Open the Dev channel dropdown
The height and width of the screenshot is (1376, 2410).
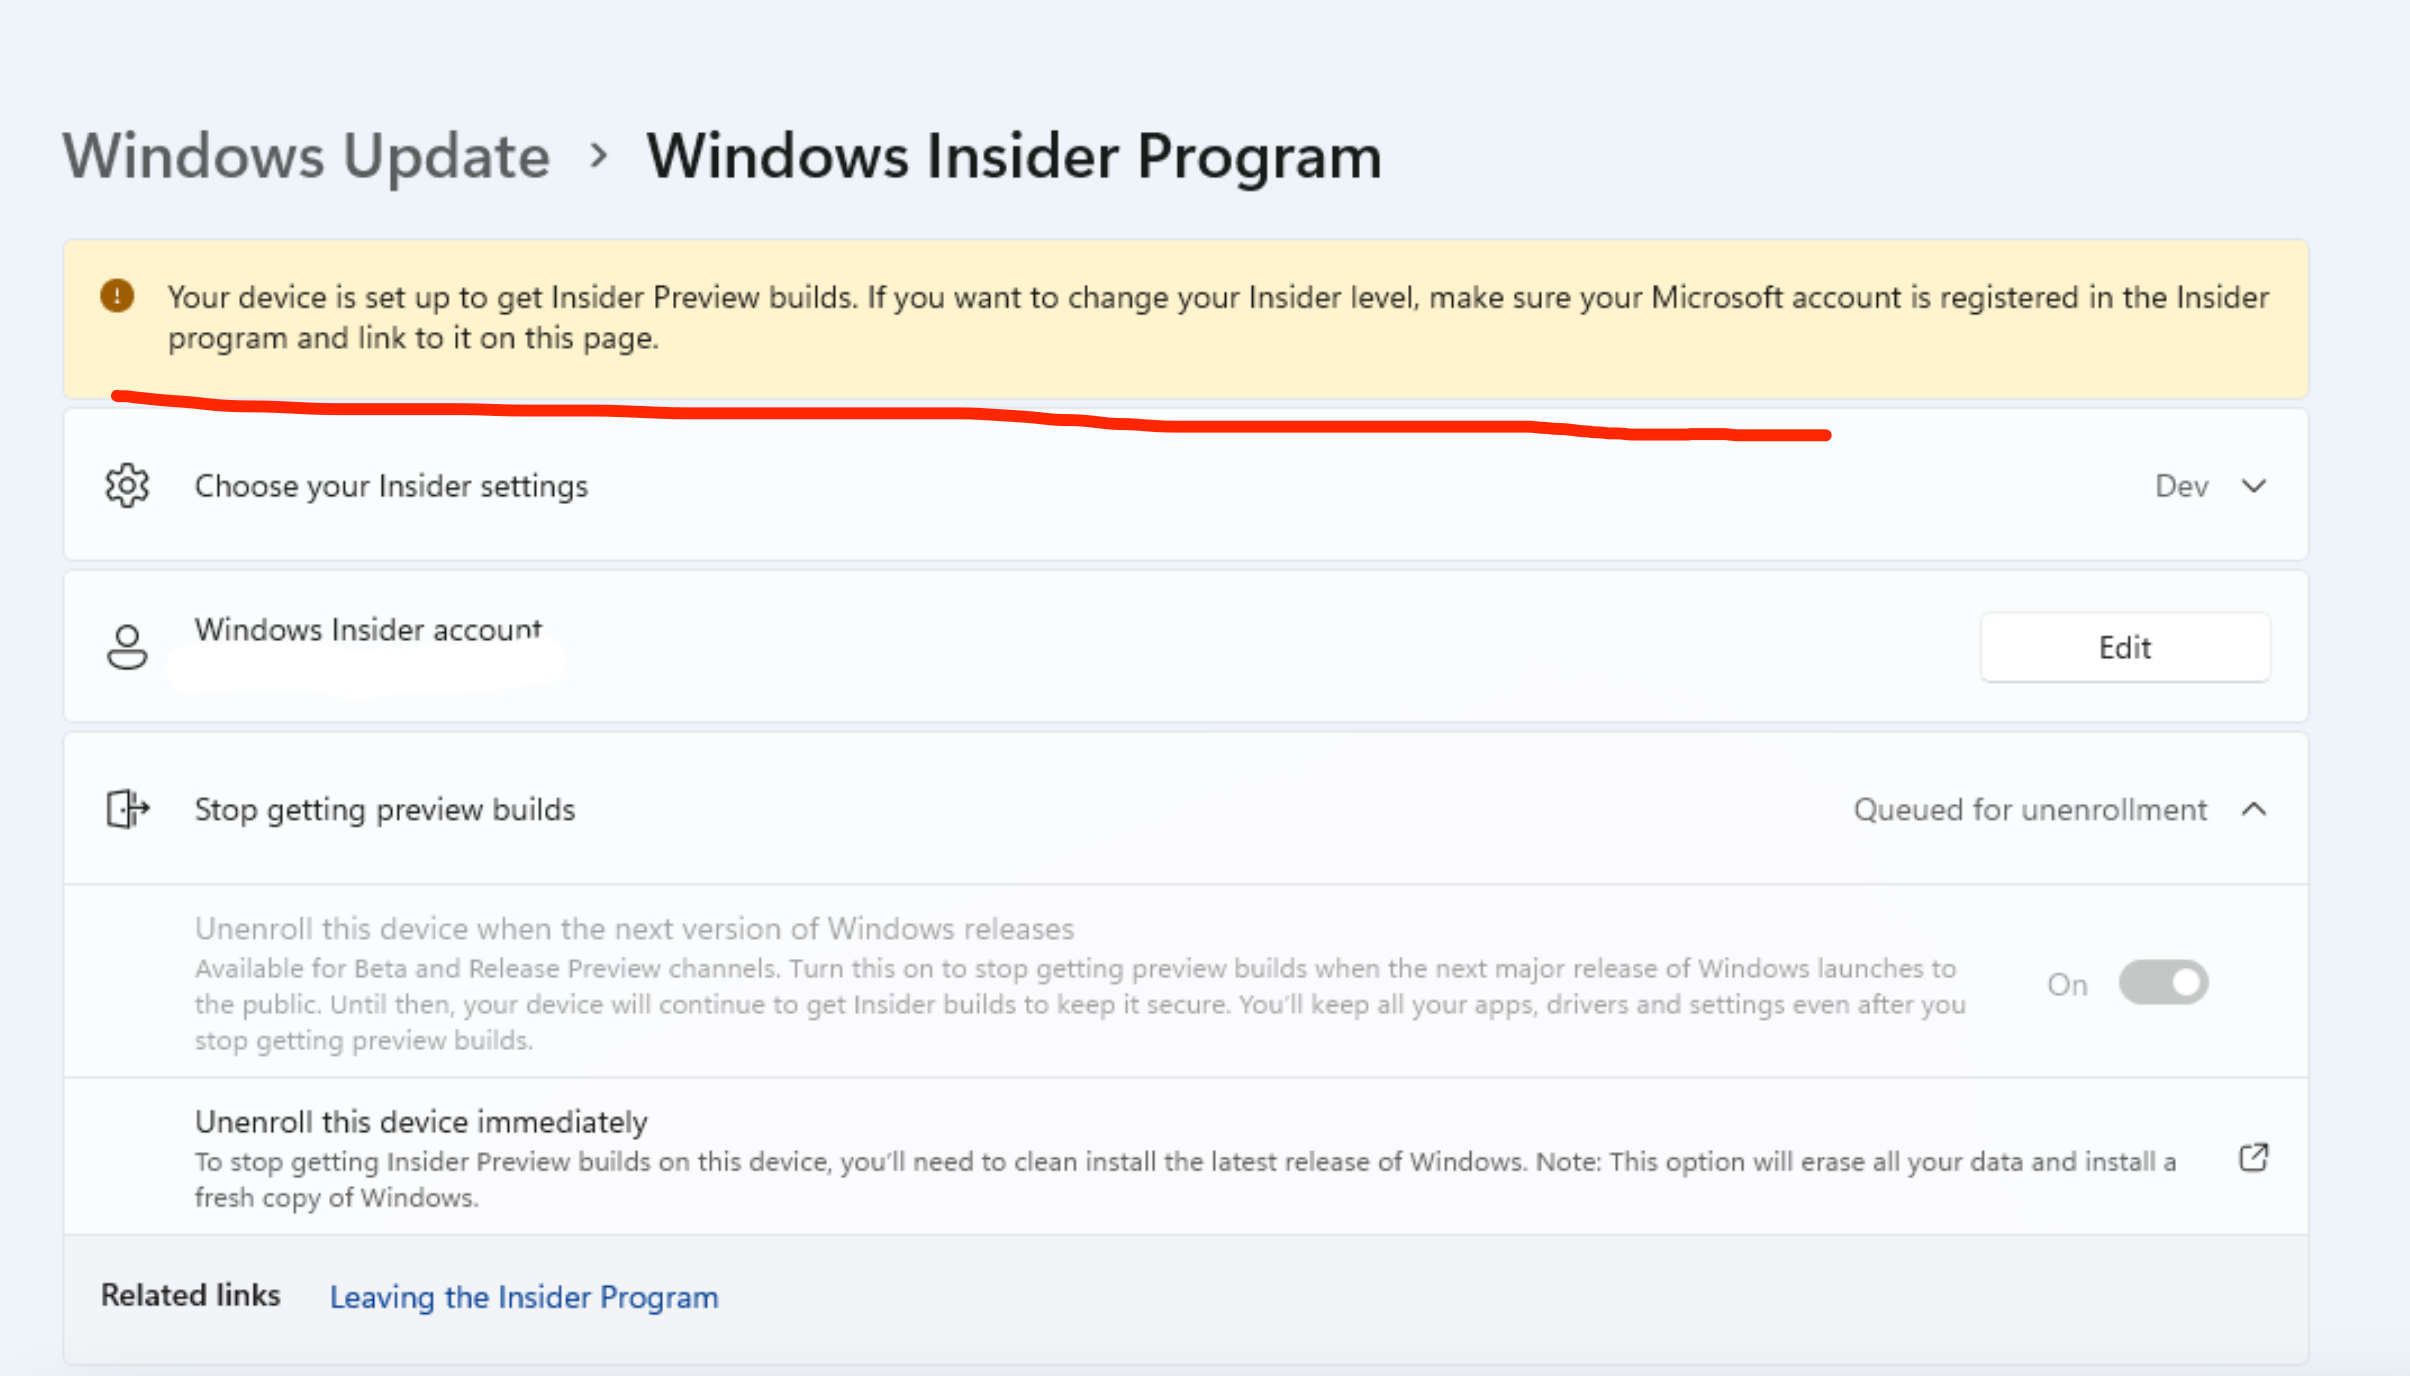(2254, 486)
